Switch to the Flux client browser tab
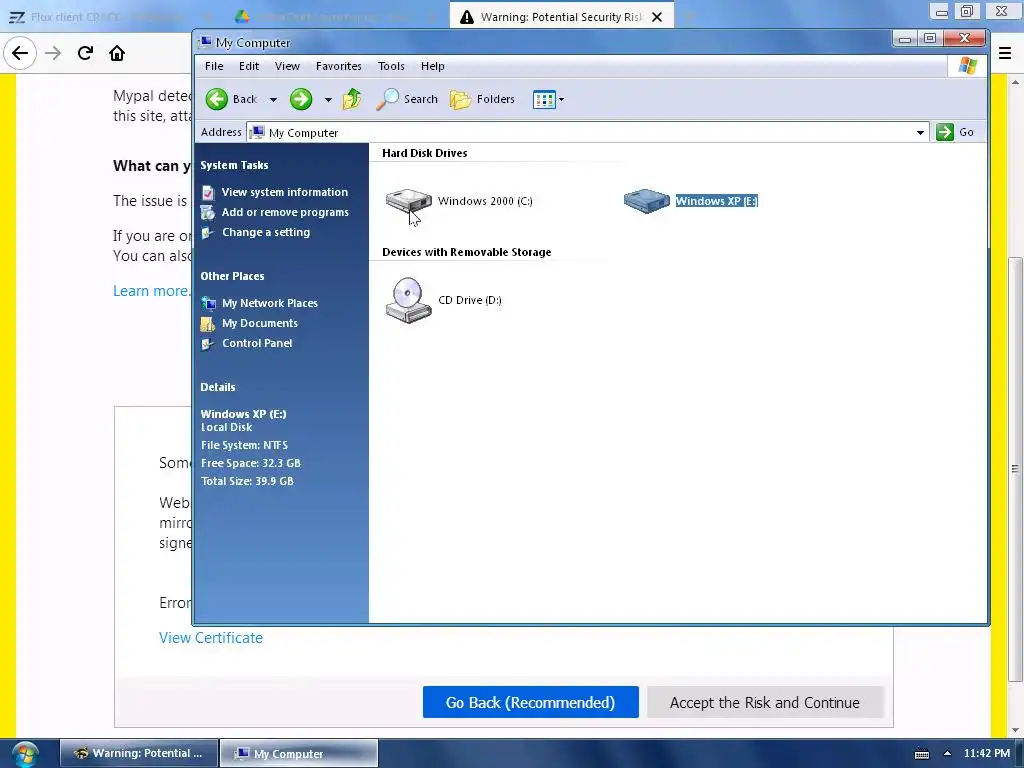 coord(104,17)
